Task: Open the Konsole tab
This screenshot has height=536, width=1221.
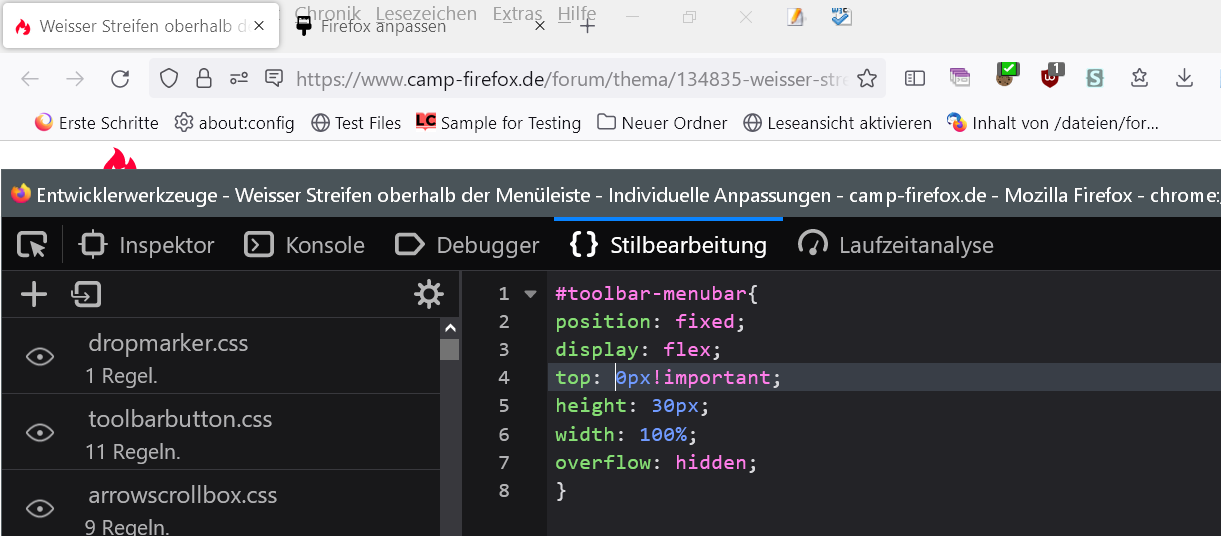Action: 305,245
